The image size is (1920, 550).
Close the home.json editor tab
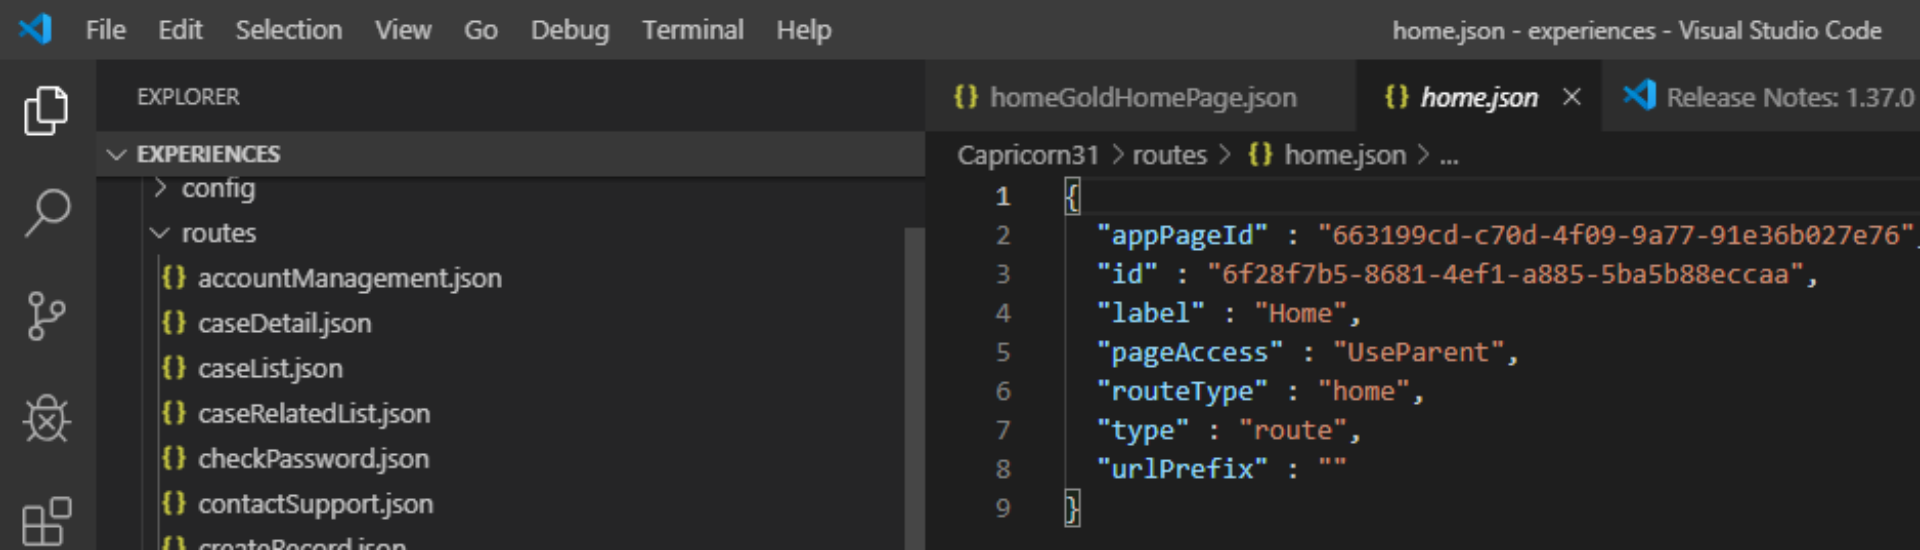click(1572, 96)
